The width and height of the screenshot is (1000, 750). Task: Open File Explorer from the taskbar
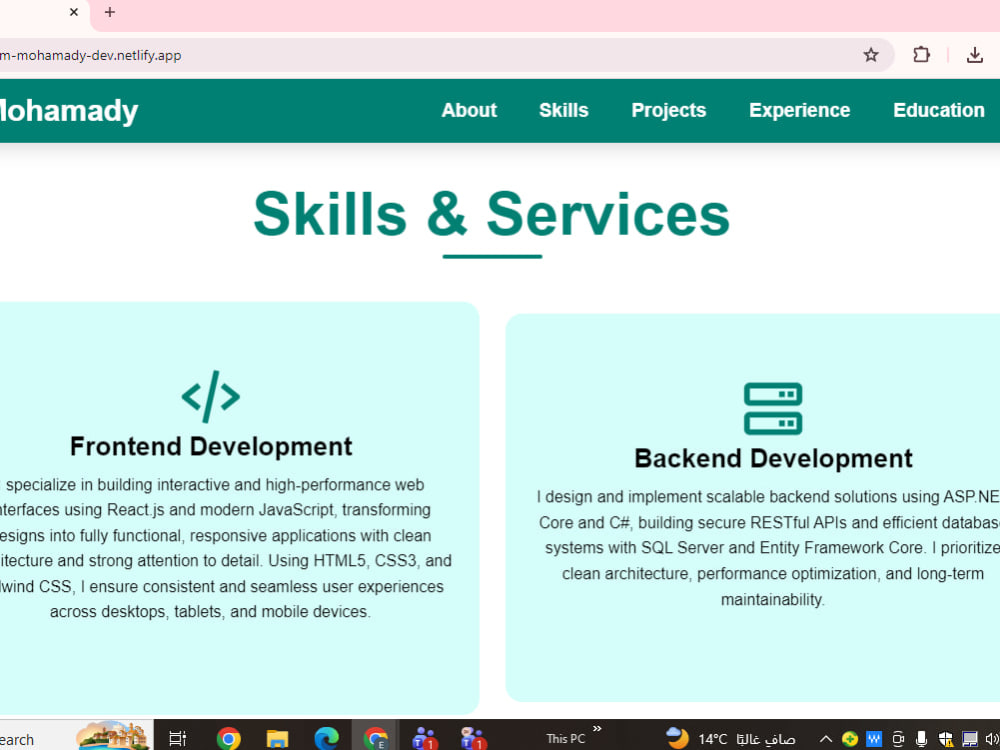pos(277,739)
